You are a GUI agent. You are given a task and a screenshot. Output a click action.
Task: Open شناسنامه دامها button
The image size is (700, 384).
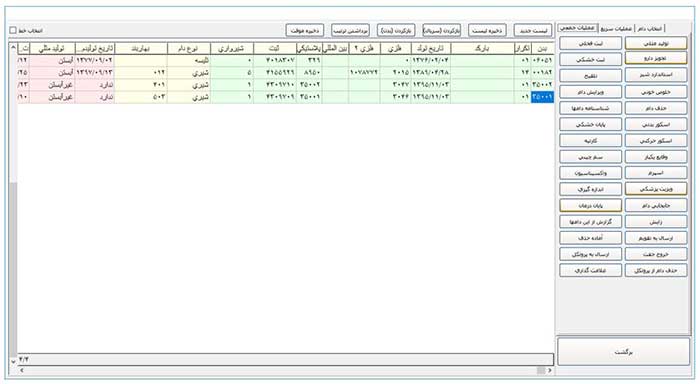(591, 108)
